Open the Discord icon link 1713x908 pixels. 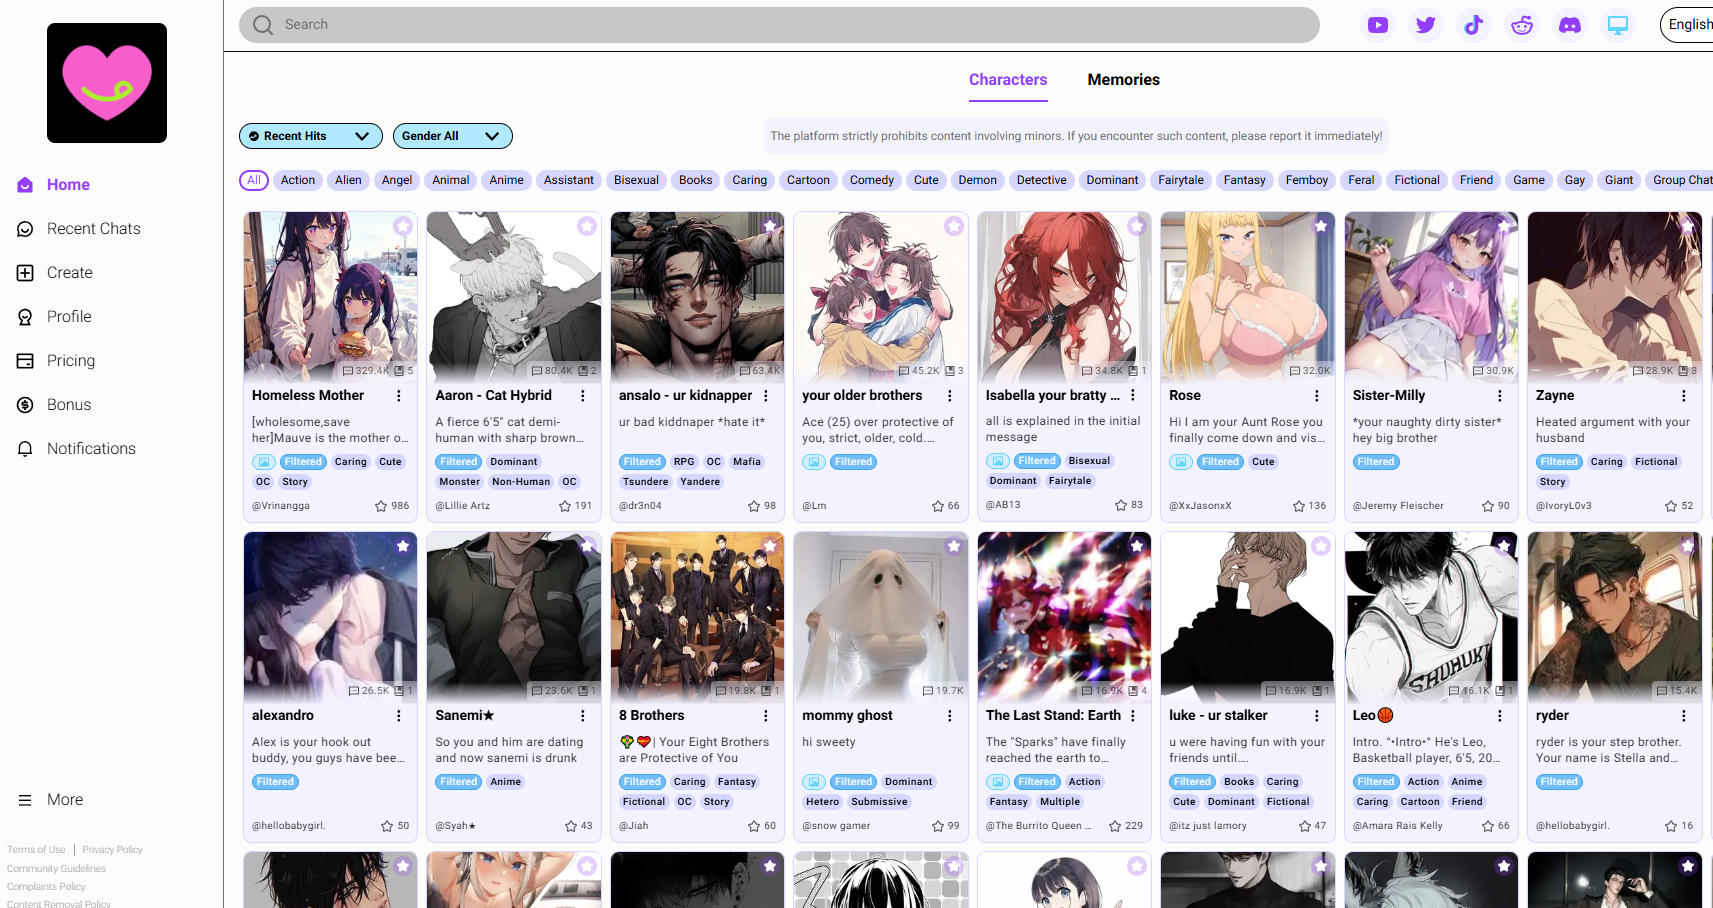tap(1569, 25)
